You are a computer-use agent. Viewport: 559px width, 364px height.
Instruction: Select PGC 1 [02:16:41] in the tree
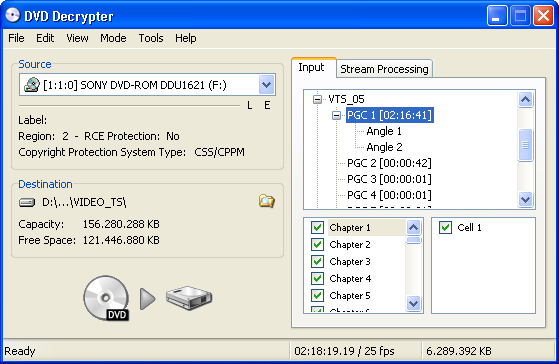pos(390,115)
